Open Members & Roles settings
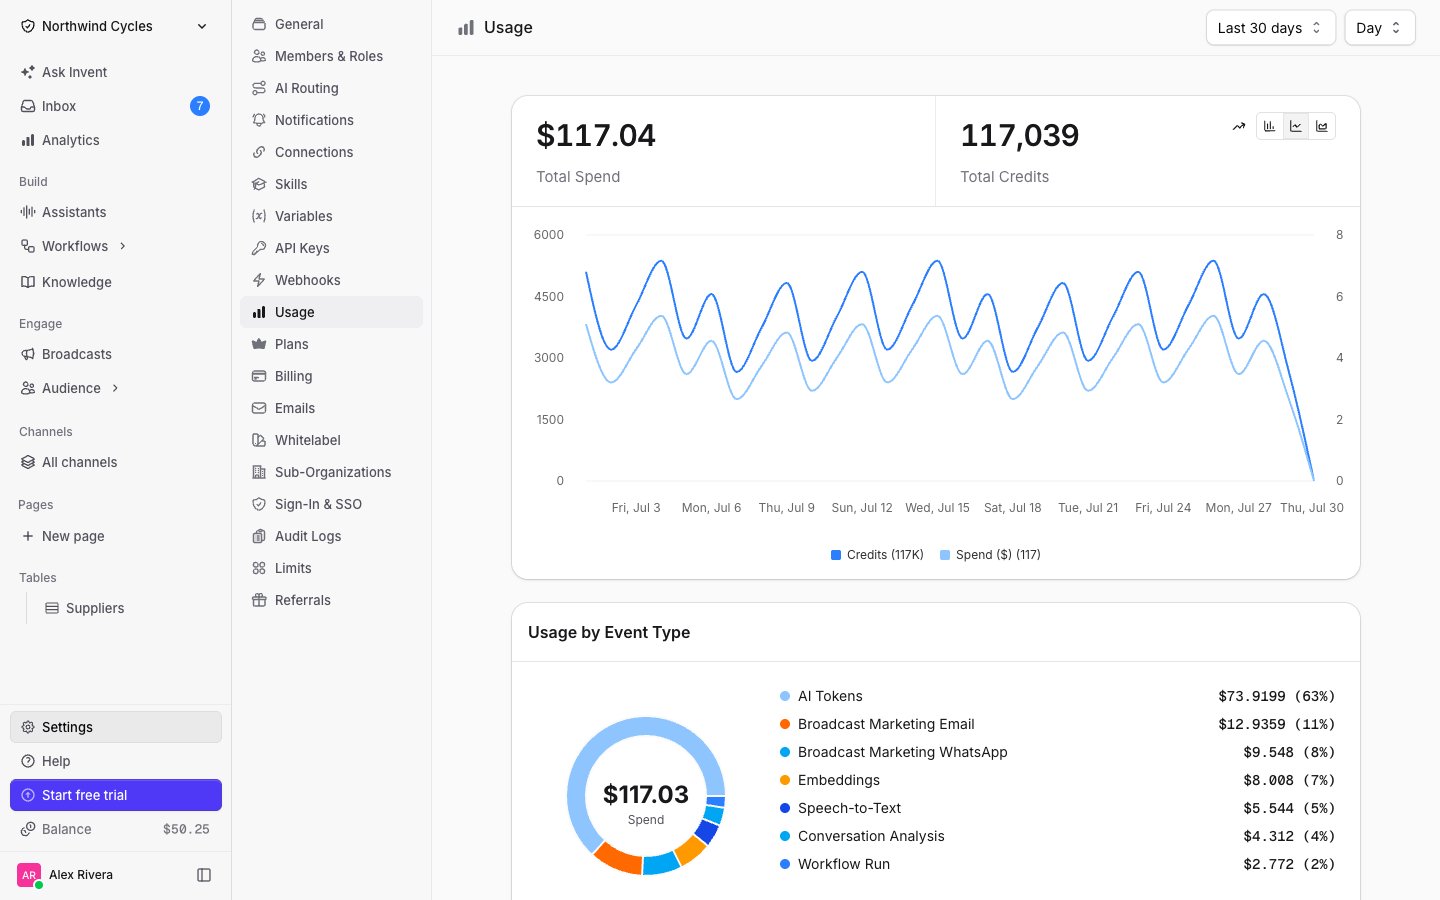Image resolution: width=1440 pixels, height=900 pixels. (x=331, y=56)
